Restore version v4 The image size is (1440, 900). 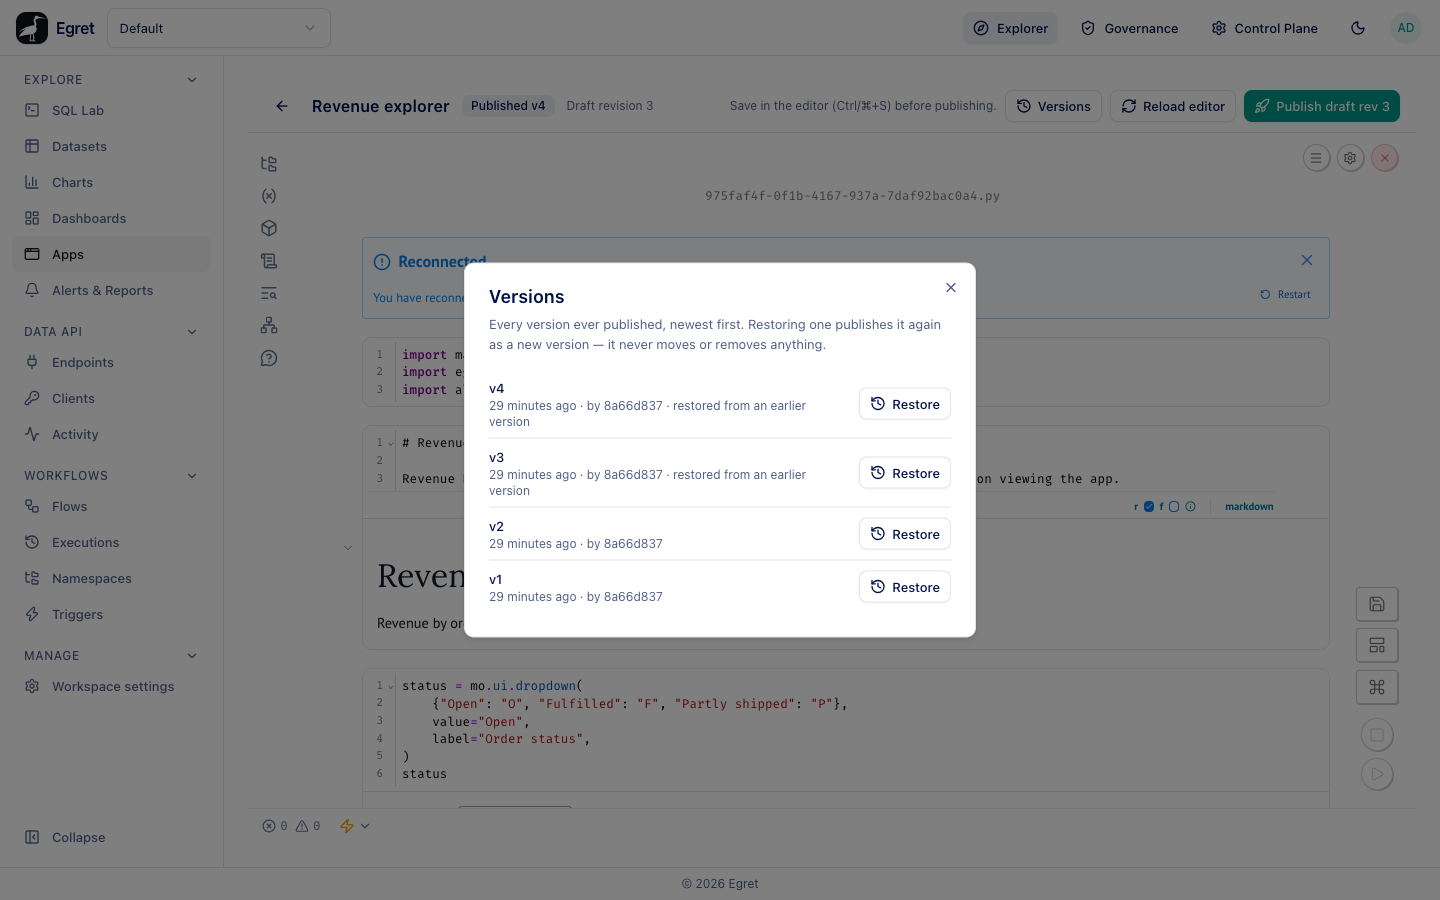[905, 404]
